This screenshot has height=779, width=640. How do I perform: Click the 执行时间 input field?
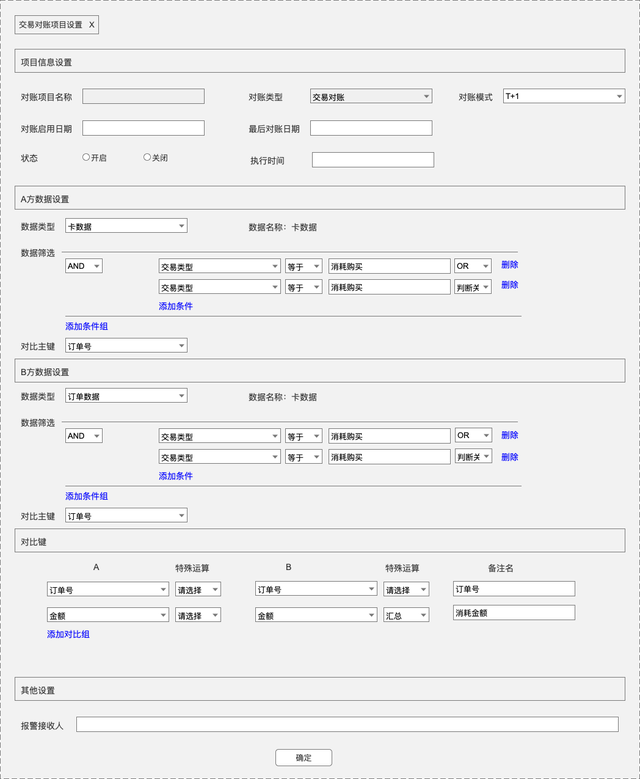pyautogui.click(x=373, y=160)
